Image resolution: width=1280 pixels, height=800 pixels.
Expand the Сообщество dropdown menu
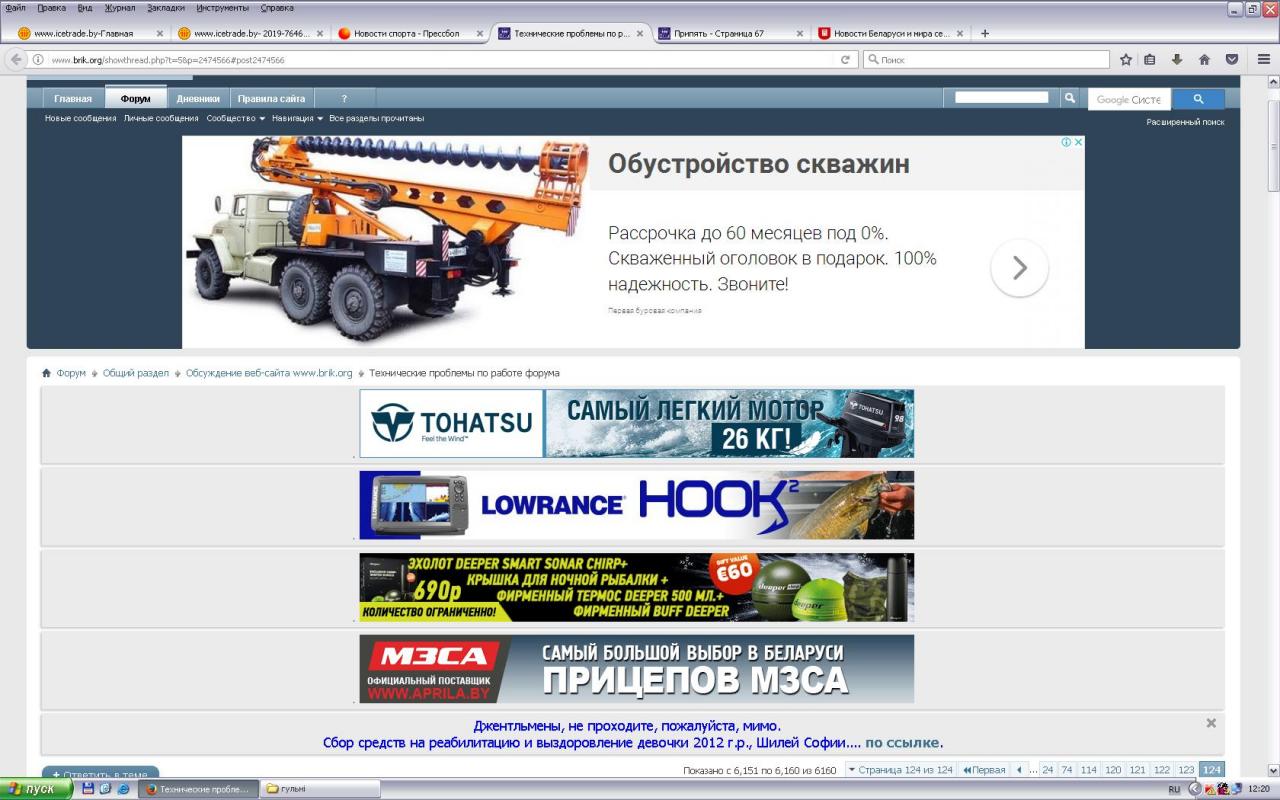point(236,118)
